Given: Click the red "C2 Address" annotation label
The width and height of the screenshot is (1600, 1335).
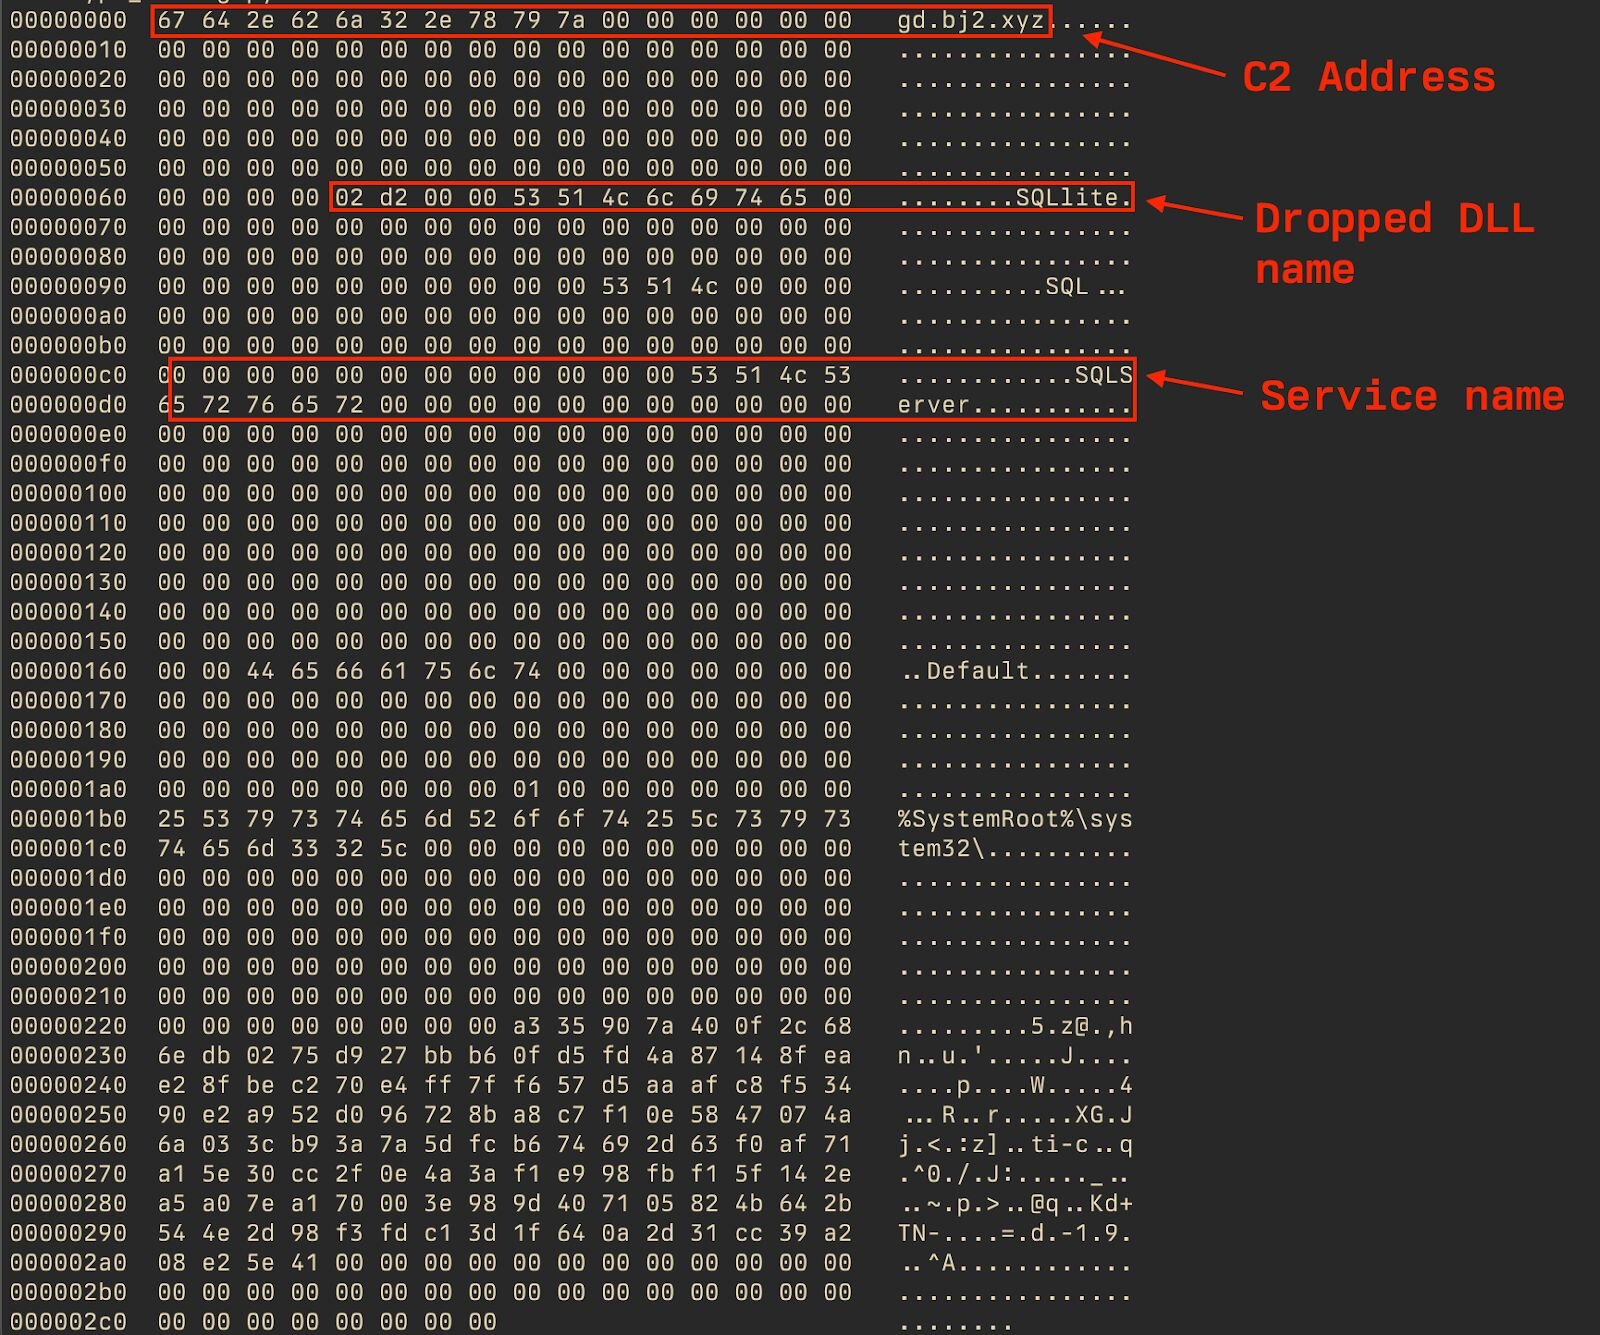Looking at the screenshot, I should tap(1368, 78).
